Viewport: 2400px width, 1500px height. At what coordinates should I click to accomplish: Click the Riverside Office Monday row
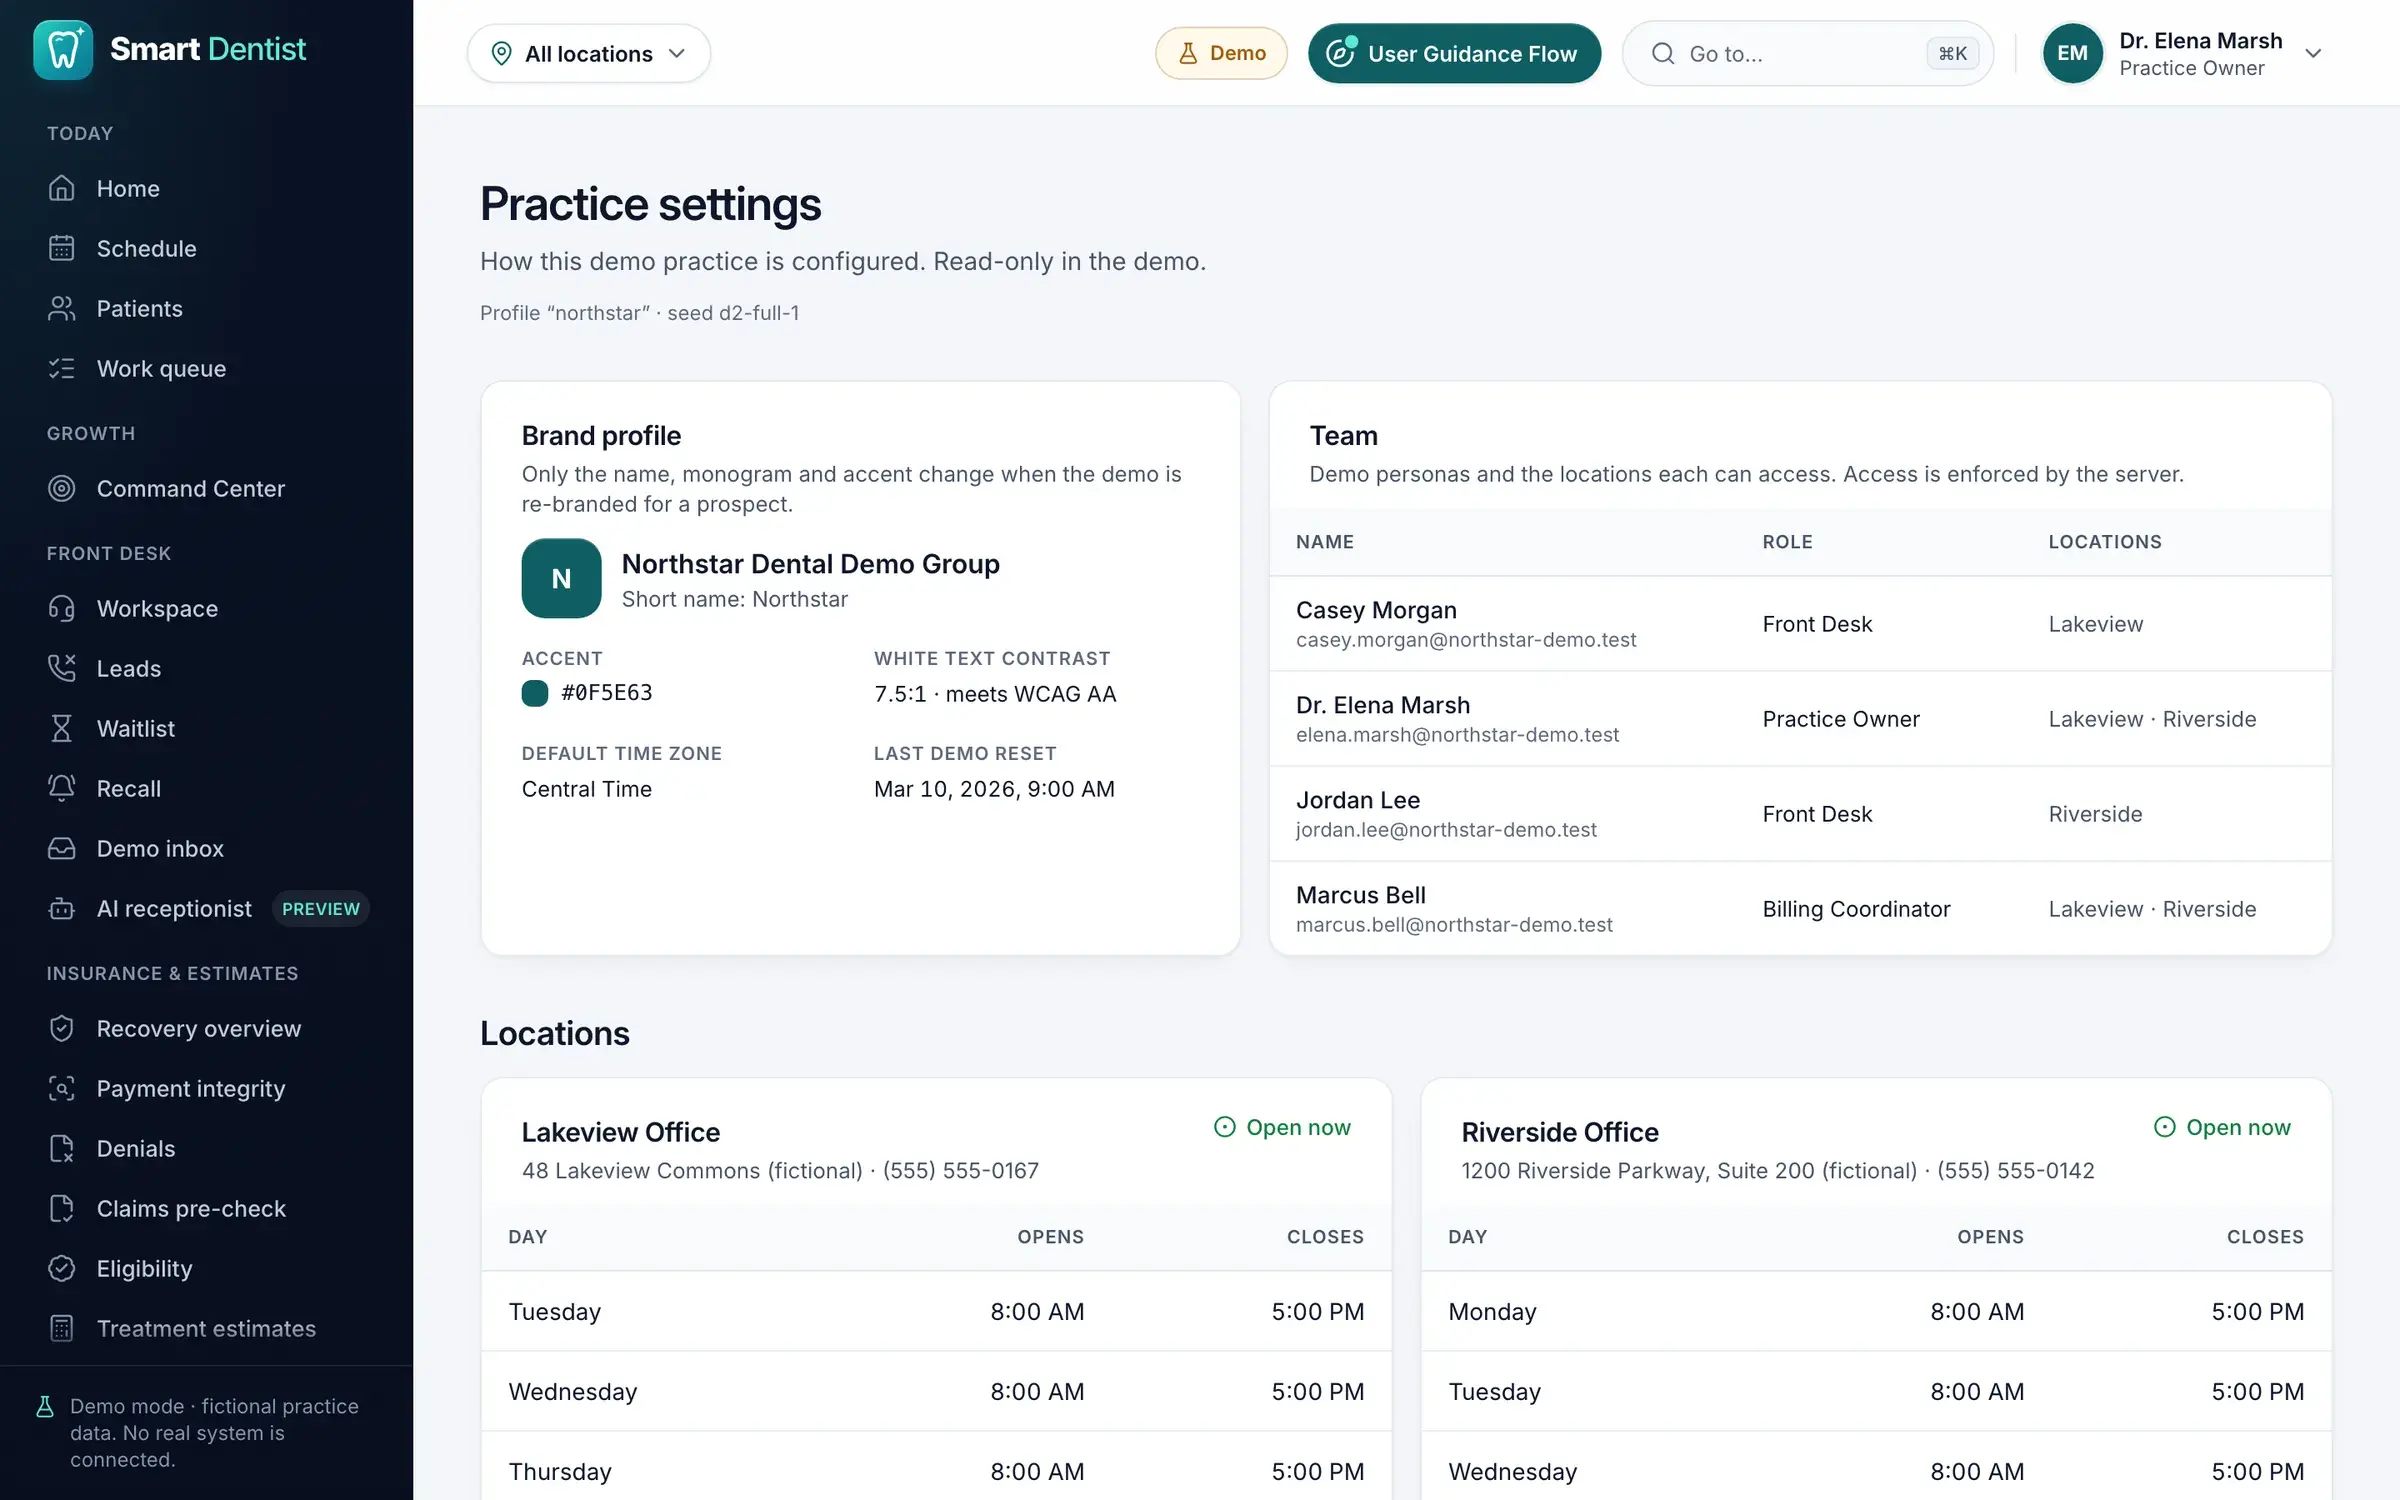coord(1876,1311)
